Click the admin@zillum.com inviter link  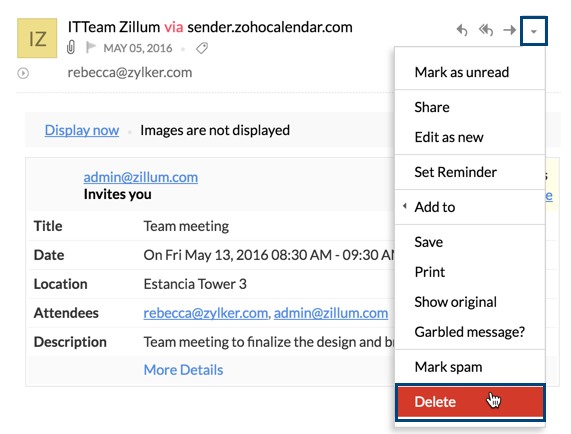point(141,177)
